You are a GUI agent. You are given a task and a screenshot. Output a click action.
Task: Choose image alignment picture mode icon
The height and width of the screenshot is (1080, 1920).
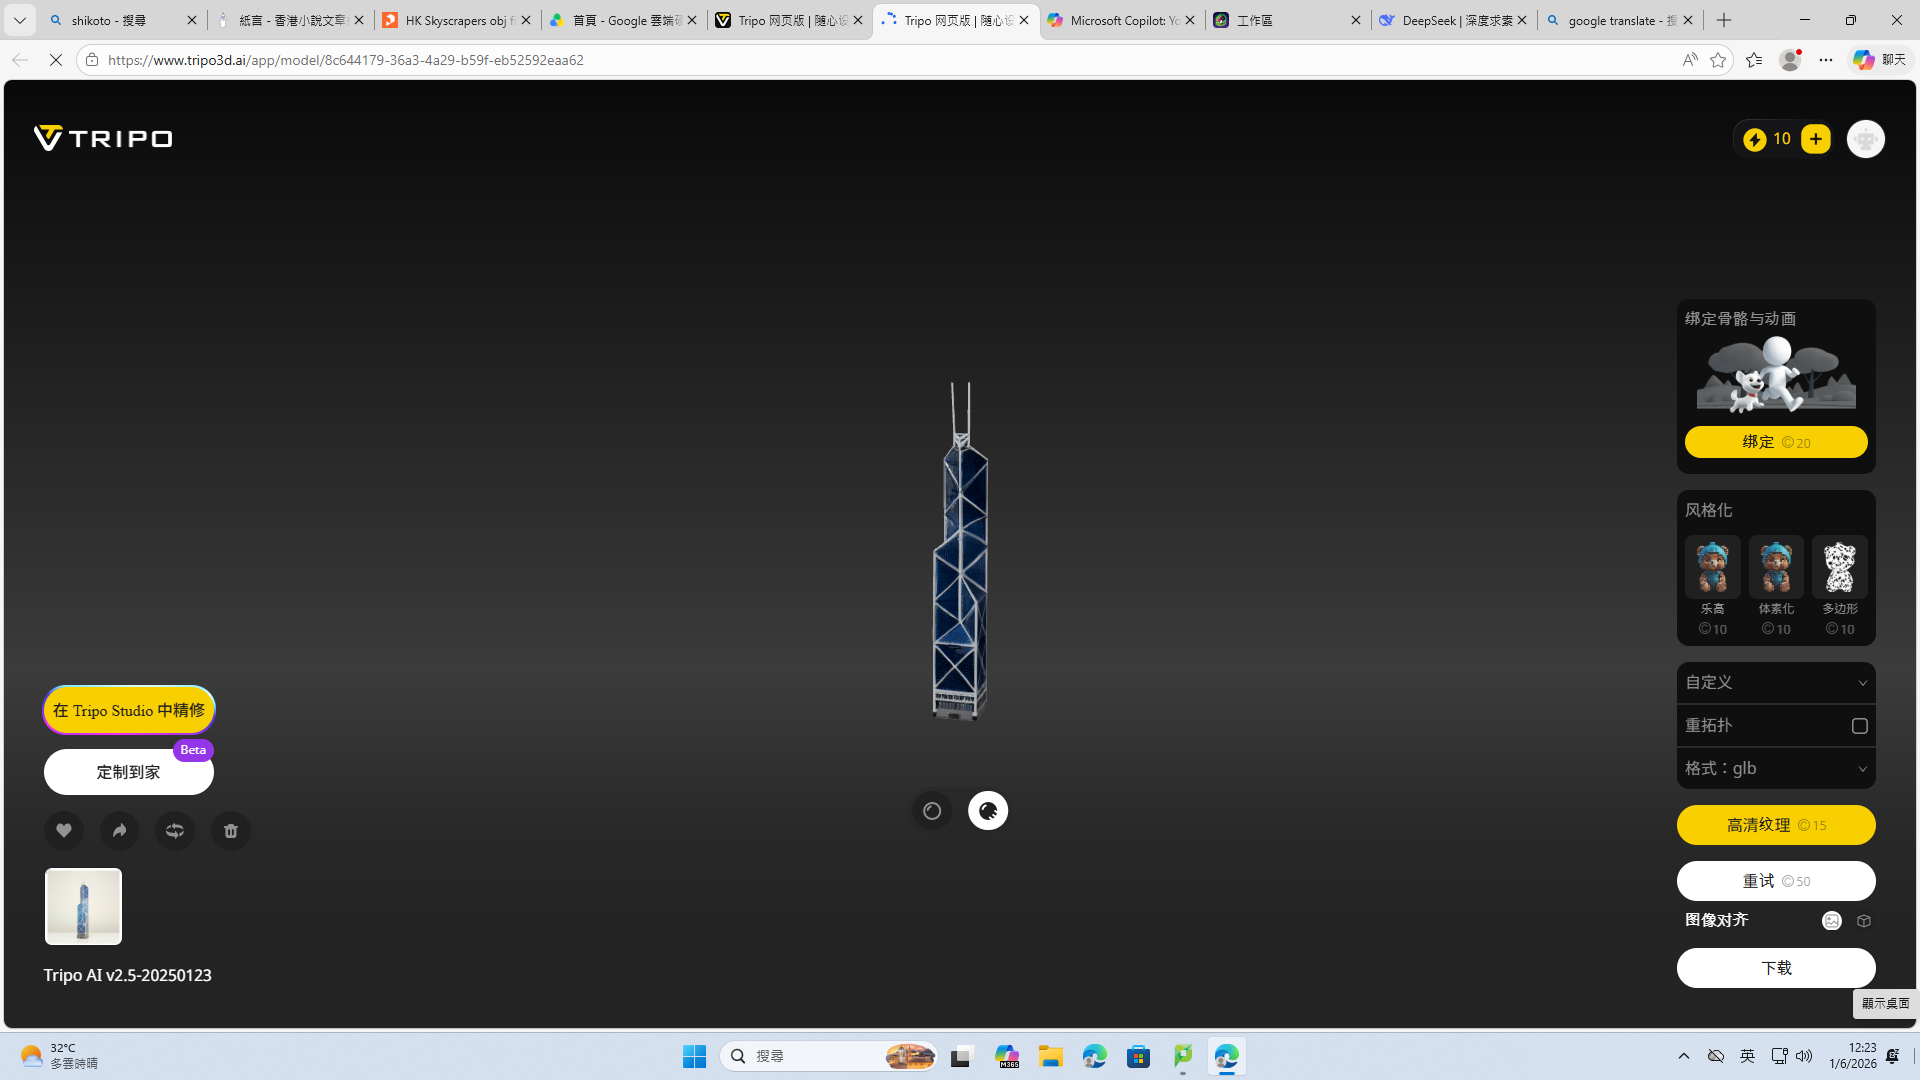pos(1832,921)
